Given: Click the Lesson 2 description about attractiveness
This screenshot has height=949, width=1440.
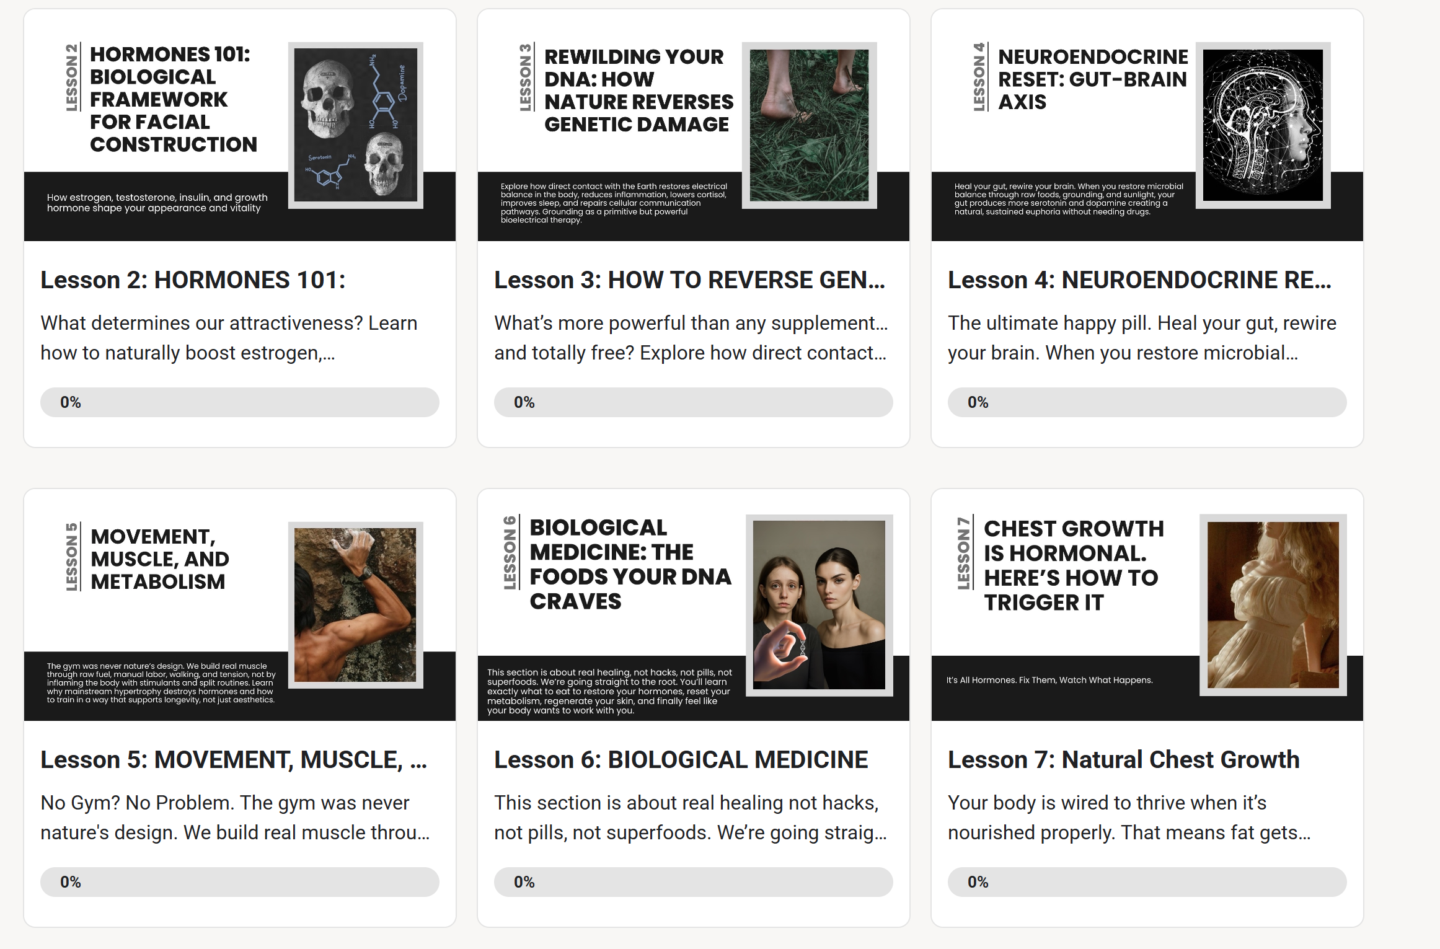Looking at the screenshot, I should click(x=229, y=338).
